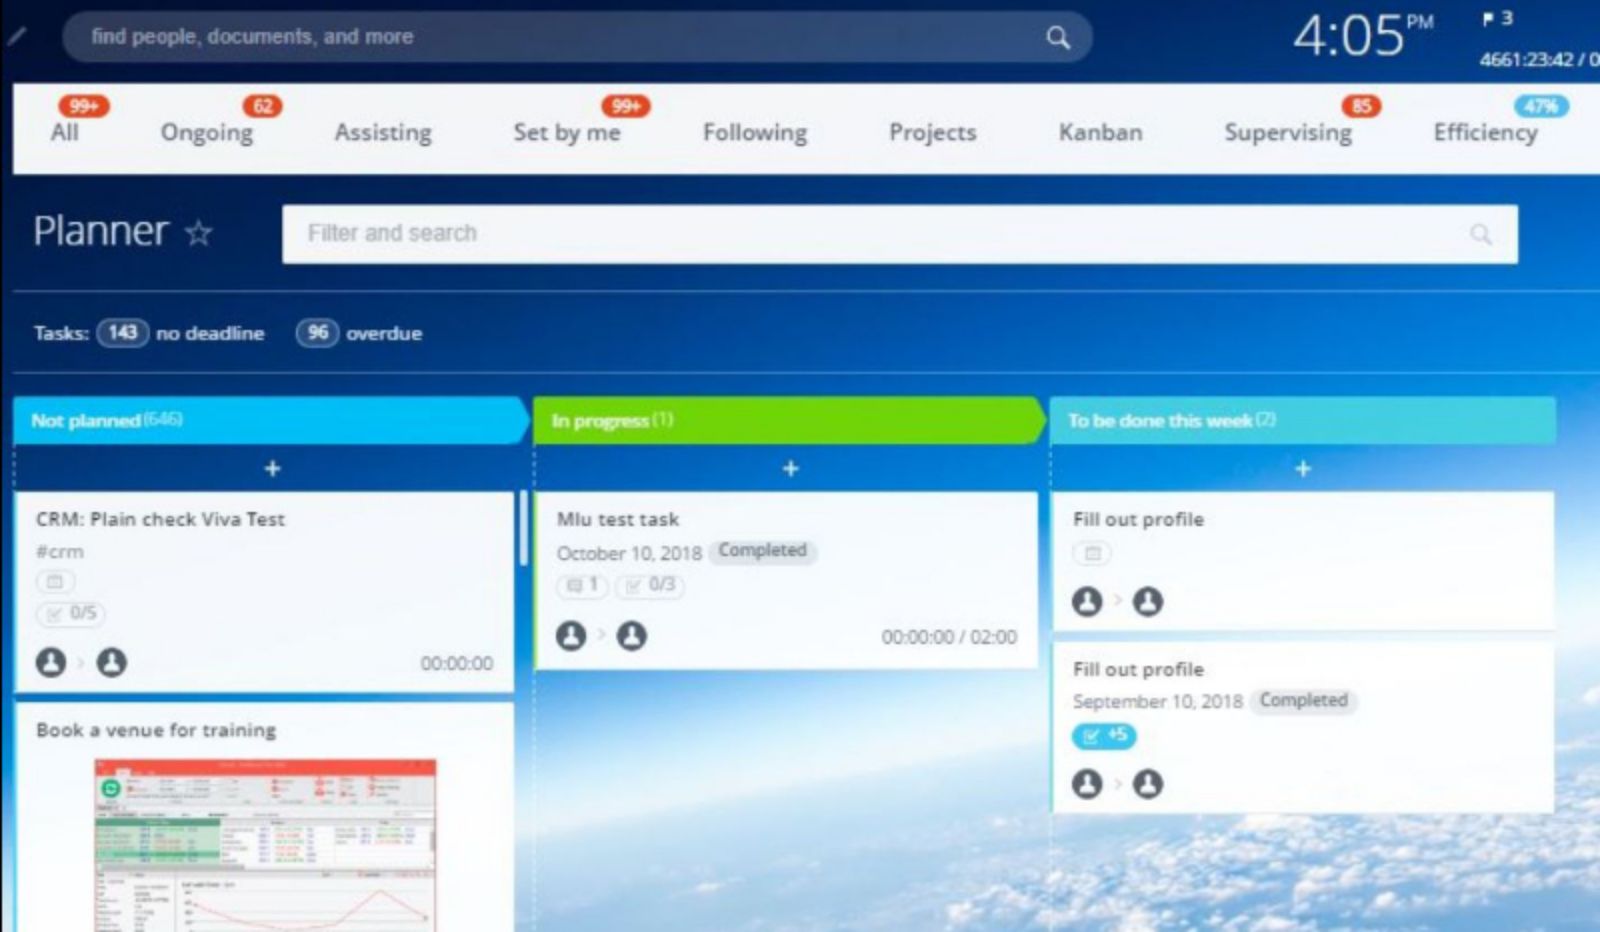The width and height of the screenshot is (1600, 932).
Task: Open the Mlu test task title
Action: pos(618,519)
